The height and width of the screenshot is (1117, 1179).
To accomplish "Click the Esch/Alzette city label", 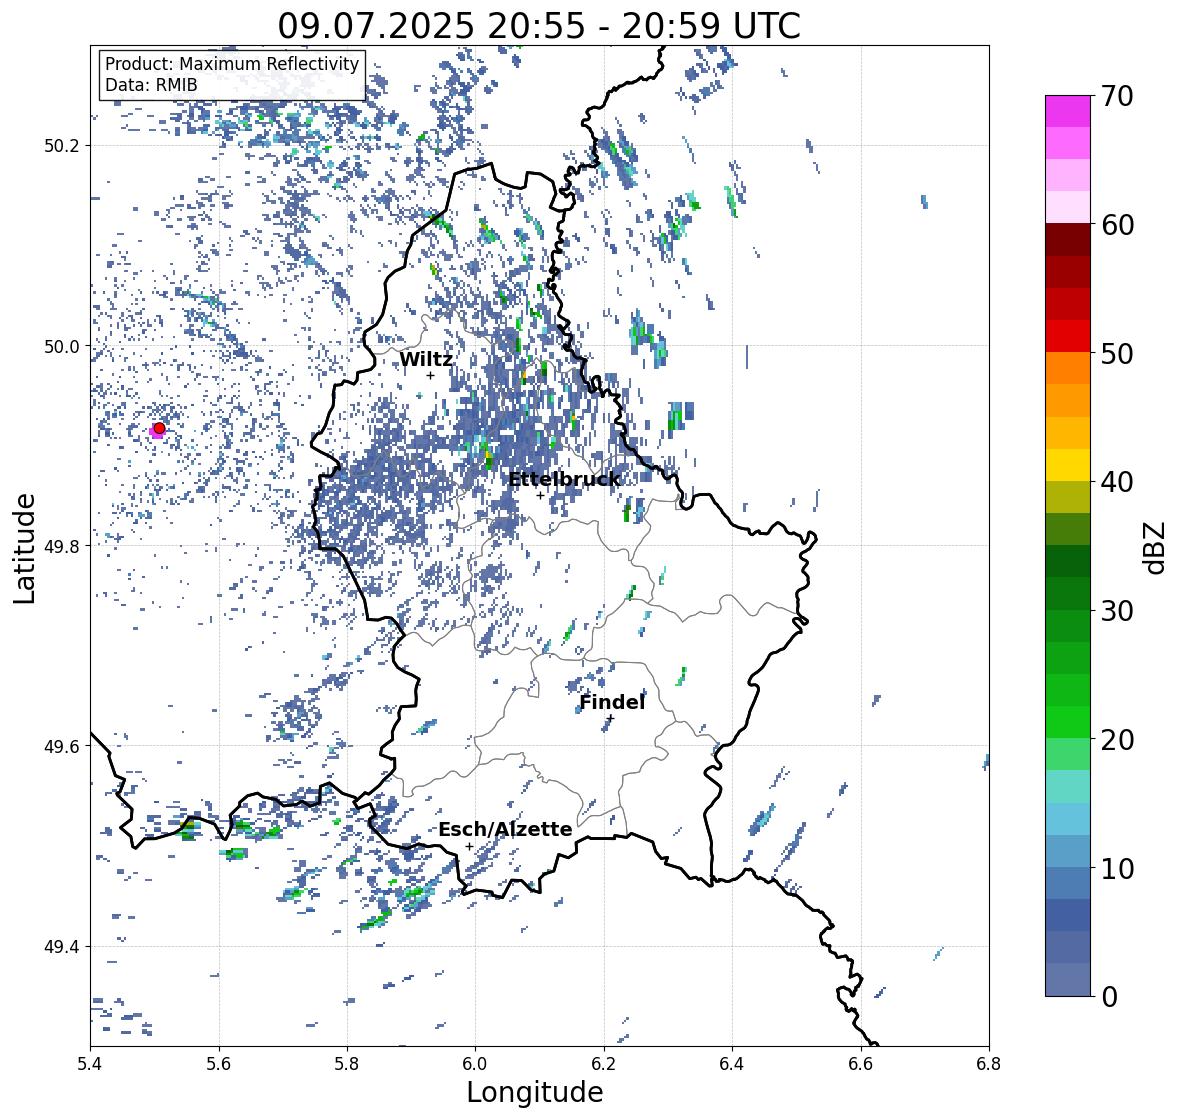I will pyautogui.click(x=505, y=829).
